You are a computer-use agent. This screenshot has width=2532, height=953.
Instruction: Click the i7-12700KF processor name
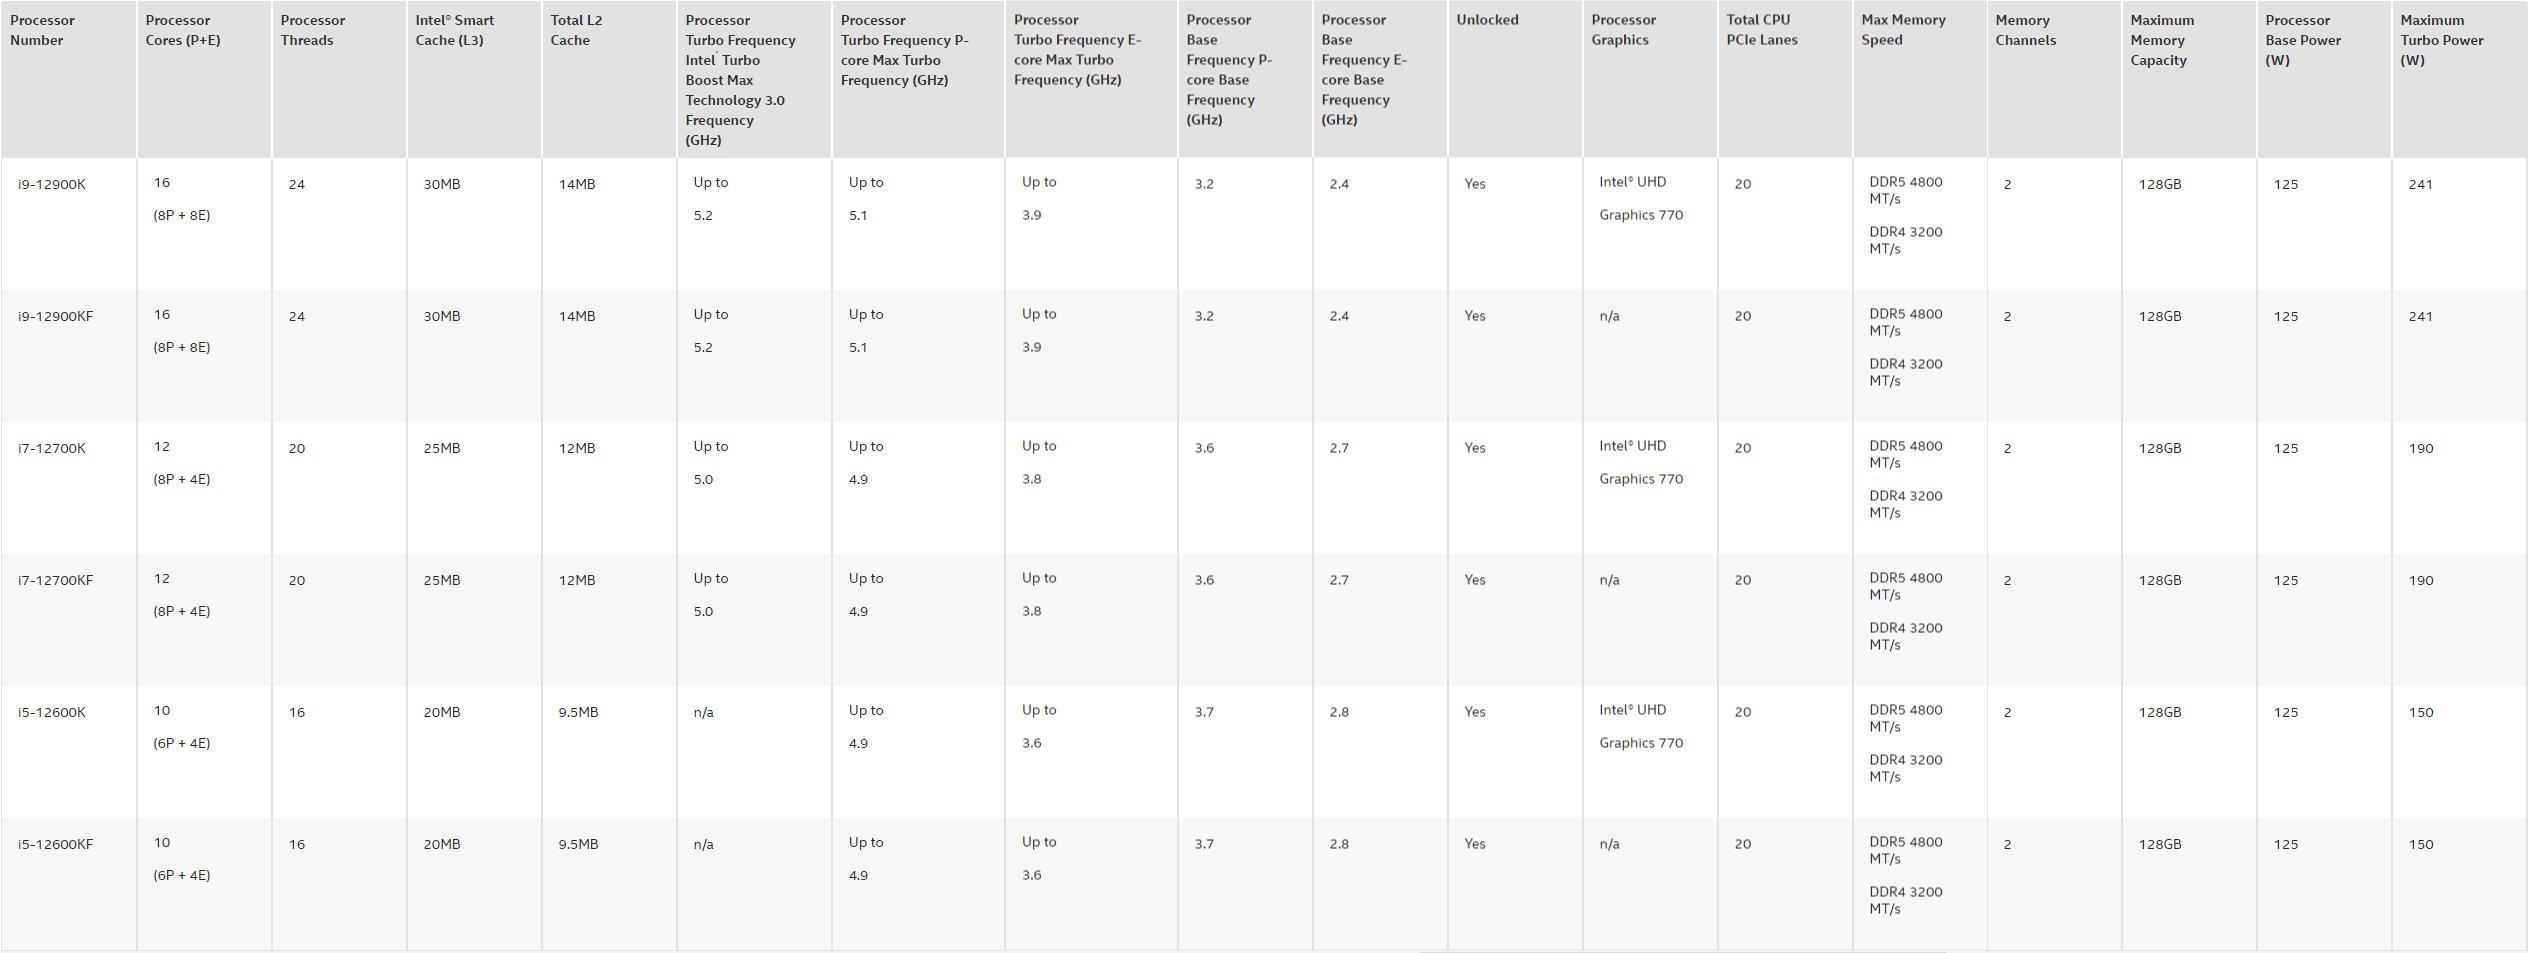[x=56, y=580]
